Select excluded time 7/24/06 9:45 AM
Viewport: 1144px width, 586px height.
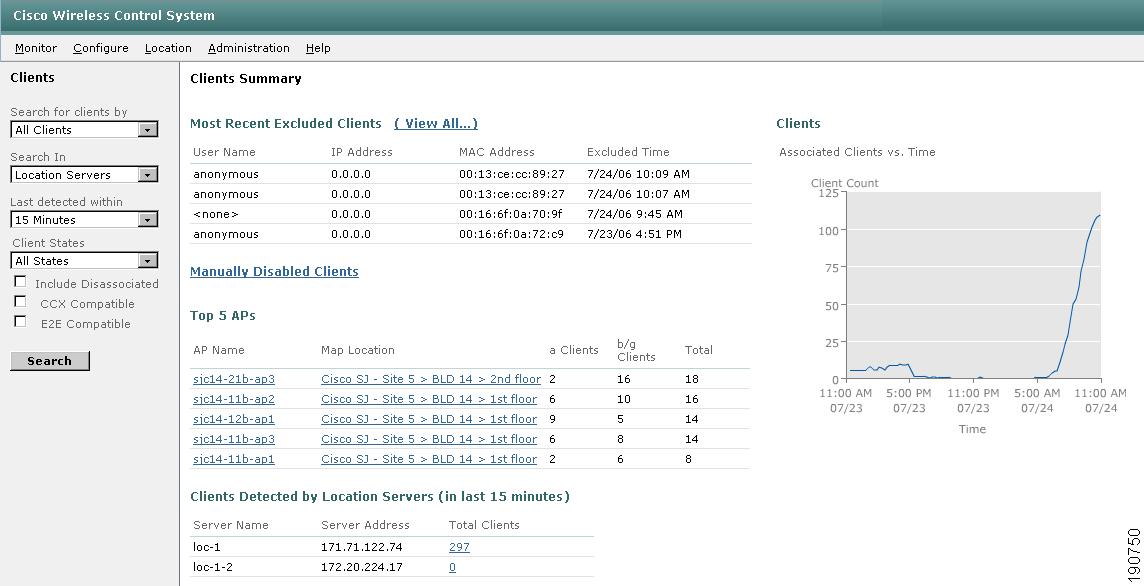(635, 214)
